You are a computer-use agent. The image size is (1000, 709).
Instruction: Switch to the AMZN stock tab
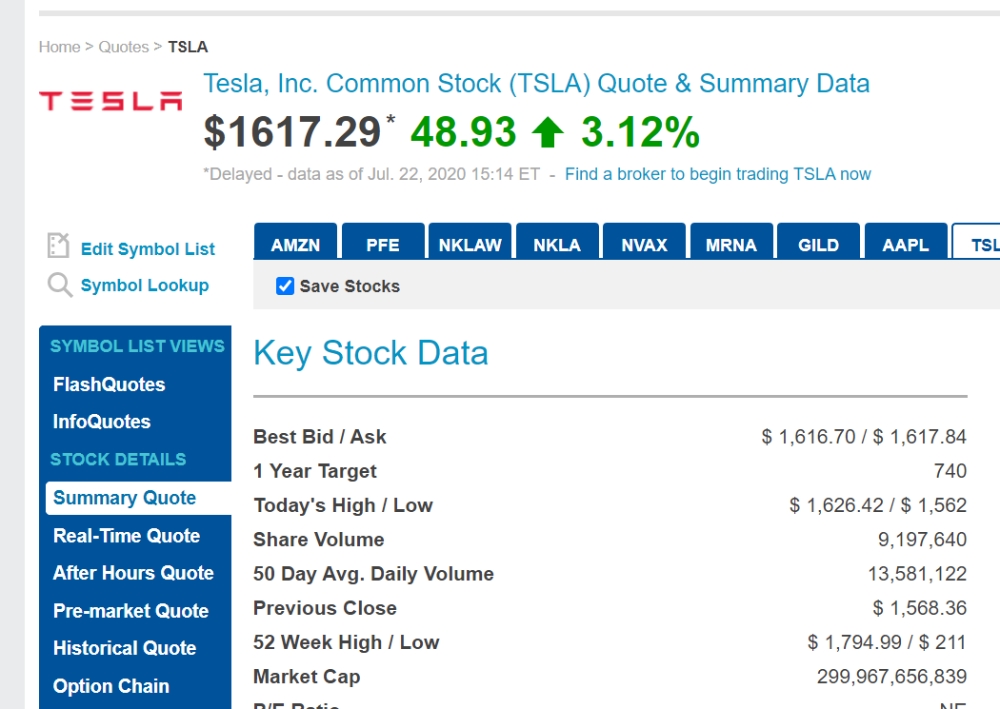[x=296, y=245]
